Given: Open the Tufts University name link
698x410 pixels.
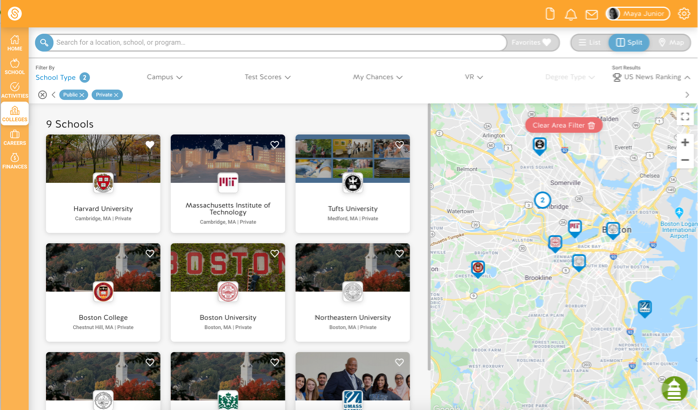Looking at the screenshot, I should [353, 209].
